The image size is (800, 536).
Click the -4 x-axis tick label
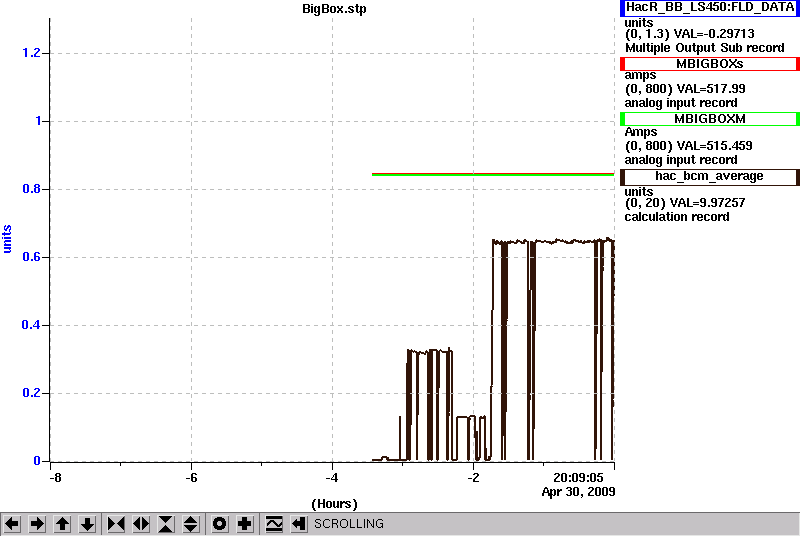point(332,478)
